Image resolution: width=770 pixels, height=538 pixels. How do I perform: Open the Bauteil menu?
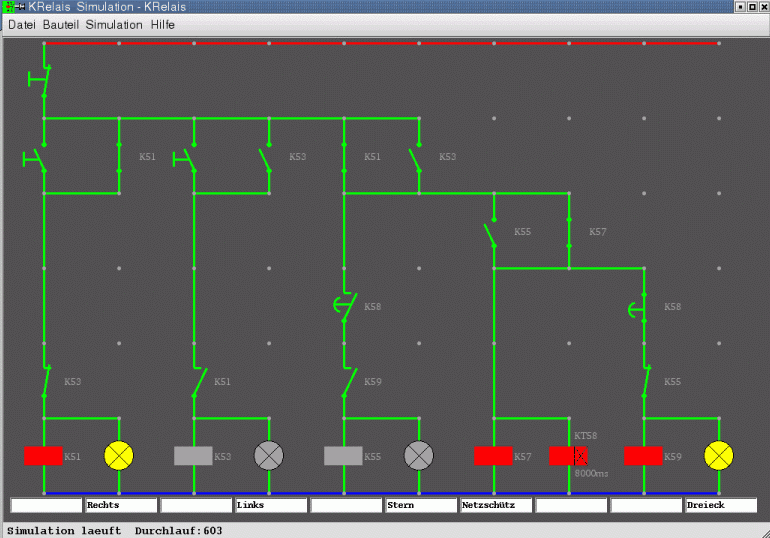(62, 24)
